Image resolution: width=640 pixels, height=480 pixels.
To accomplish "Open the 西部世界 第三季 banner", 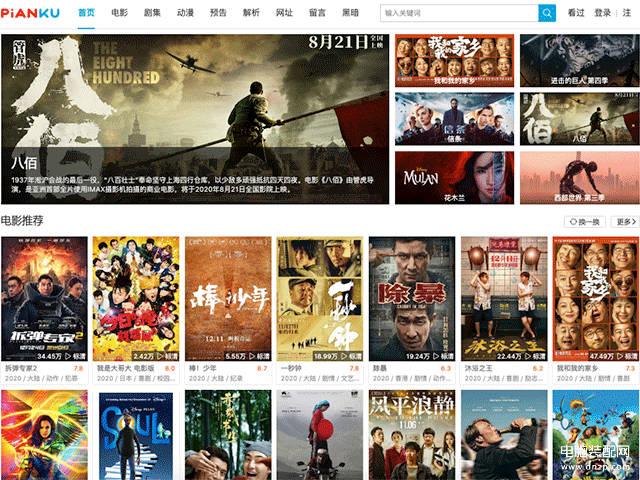I will pos(580,178).
